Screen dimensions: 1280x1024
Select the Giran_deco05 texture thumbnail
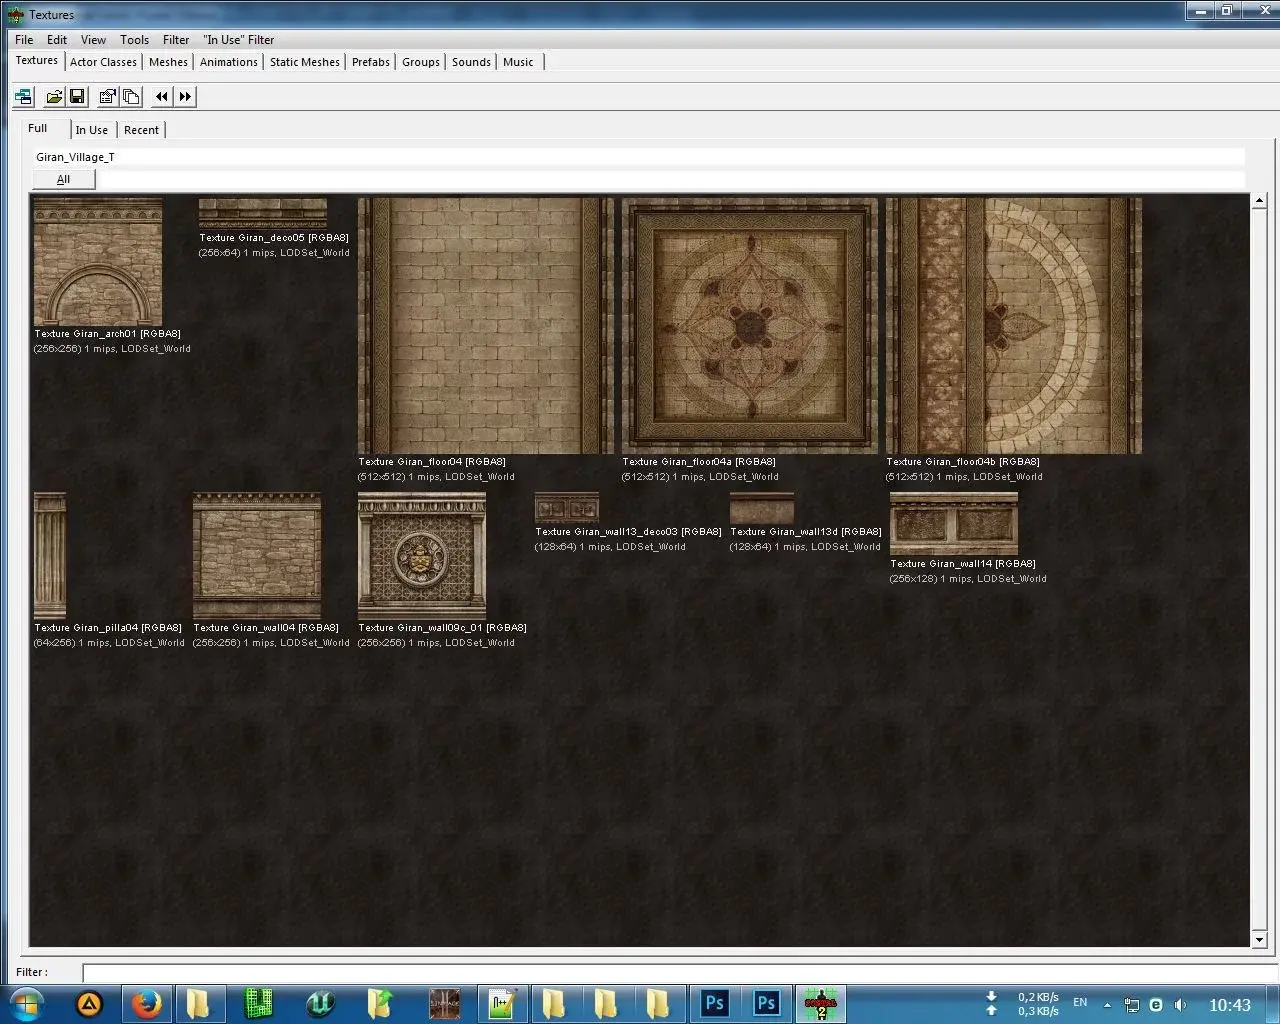pos(262,214)
